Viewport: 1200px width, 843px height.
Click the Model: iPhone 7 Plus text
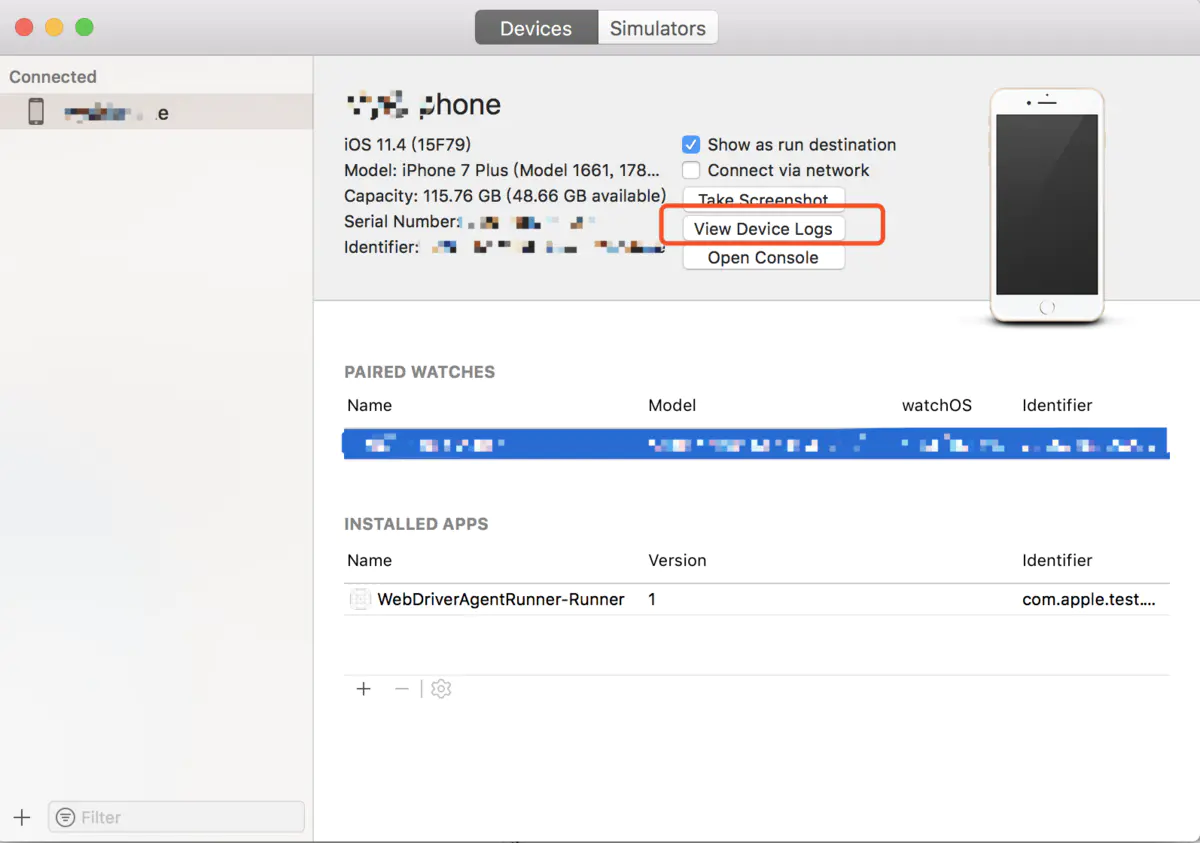click(x=502, y=170)
